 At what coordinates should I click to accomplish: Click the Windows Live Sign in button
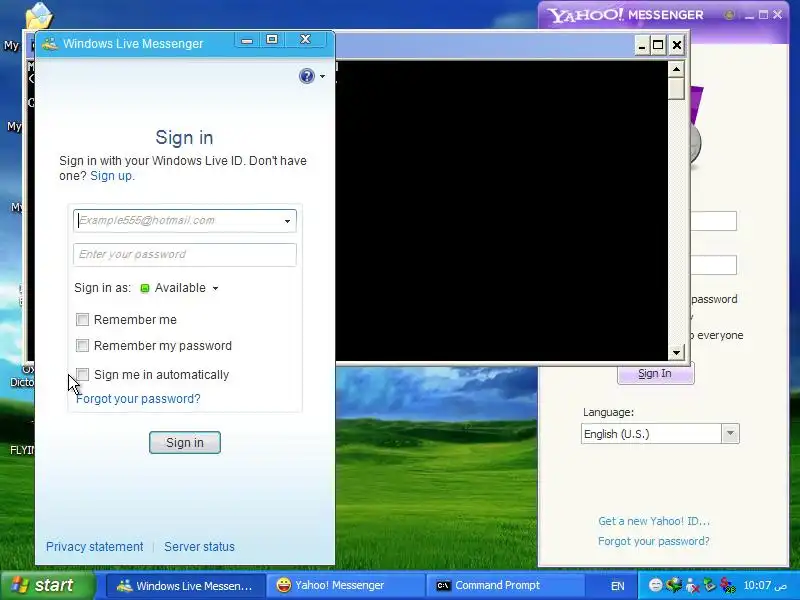coord(185,442)
